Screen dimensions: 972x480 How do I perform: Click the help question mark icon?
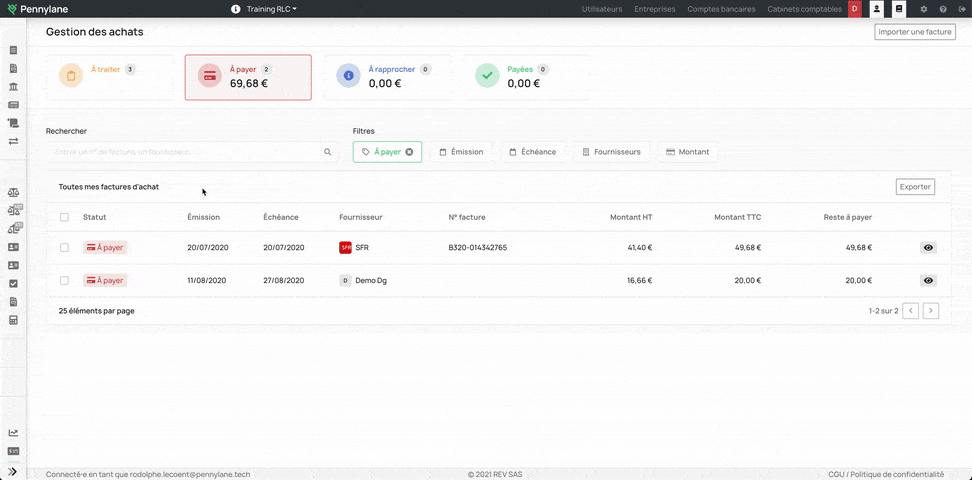[942, 9]
